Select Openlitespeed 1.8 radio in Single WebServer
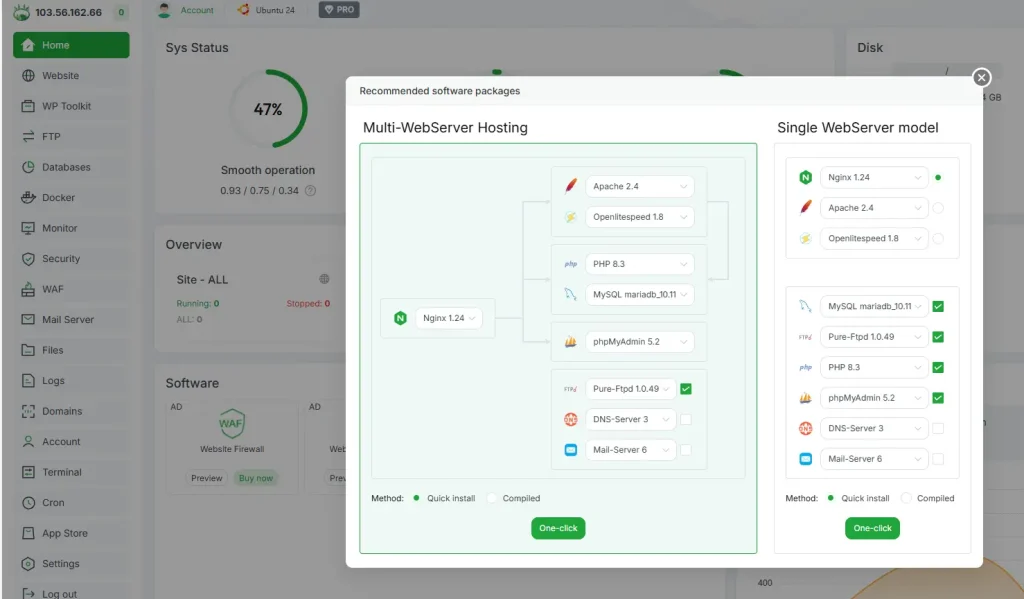 (938, 238)
